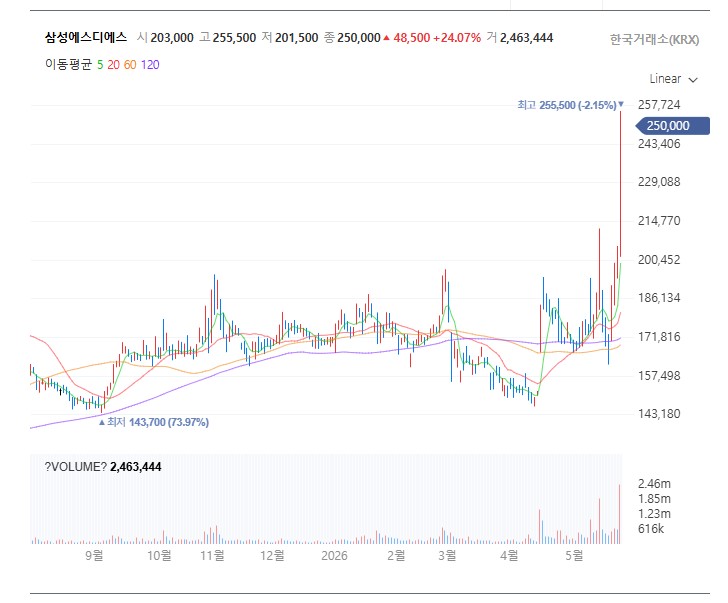Click the low price 201,500 value

[x=297, y=38]
